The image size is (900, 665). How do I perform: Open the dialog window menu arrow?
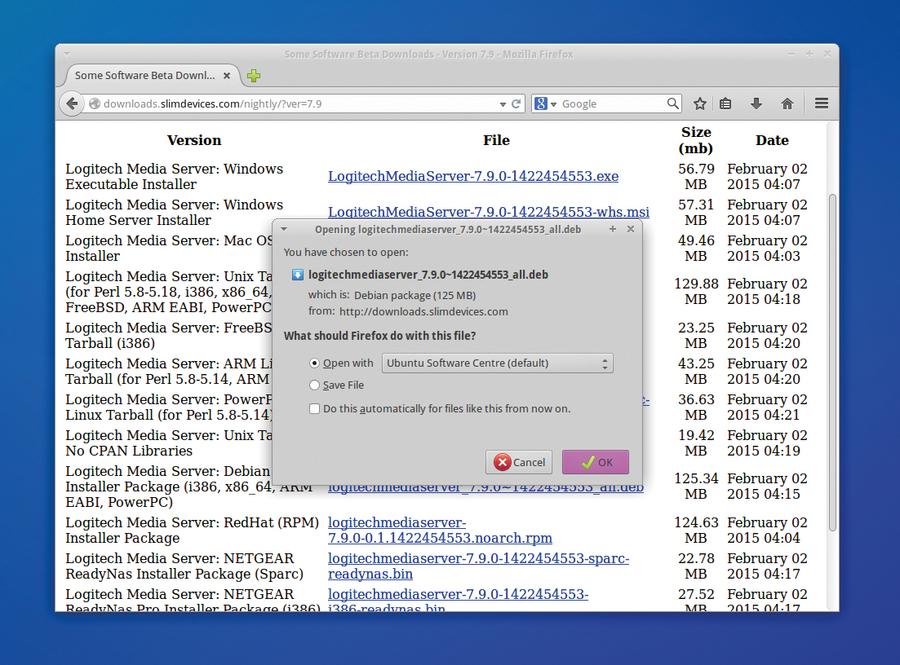284,229
